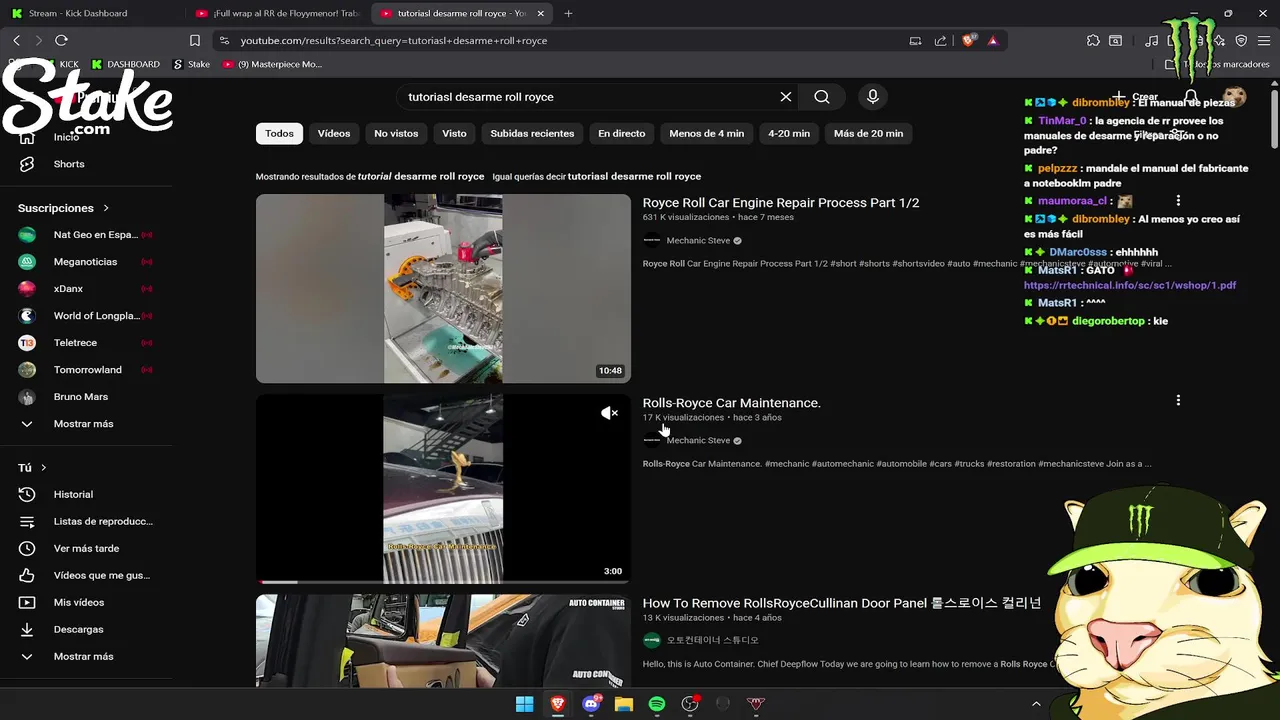The height and width of the screenshot is (720, 1280).
Task: Select the 4-20 min filter chip
Action: click(789, 133)
